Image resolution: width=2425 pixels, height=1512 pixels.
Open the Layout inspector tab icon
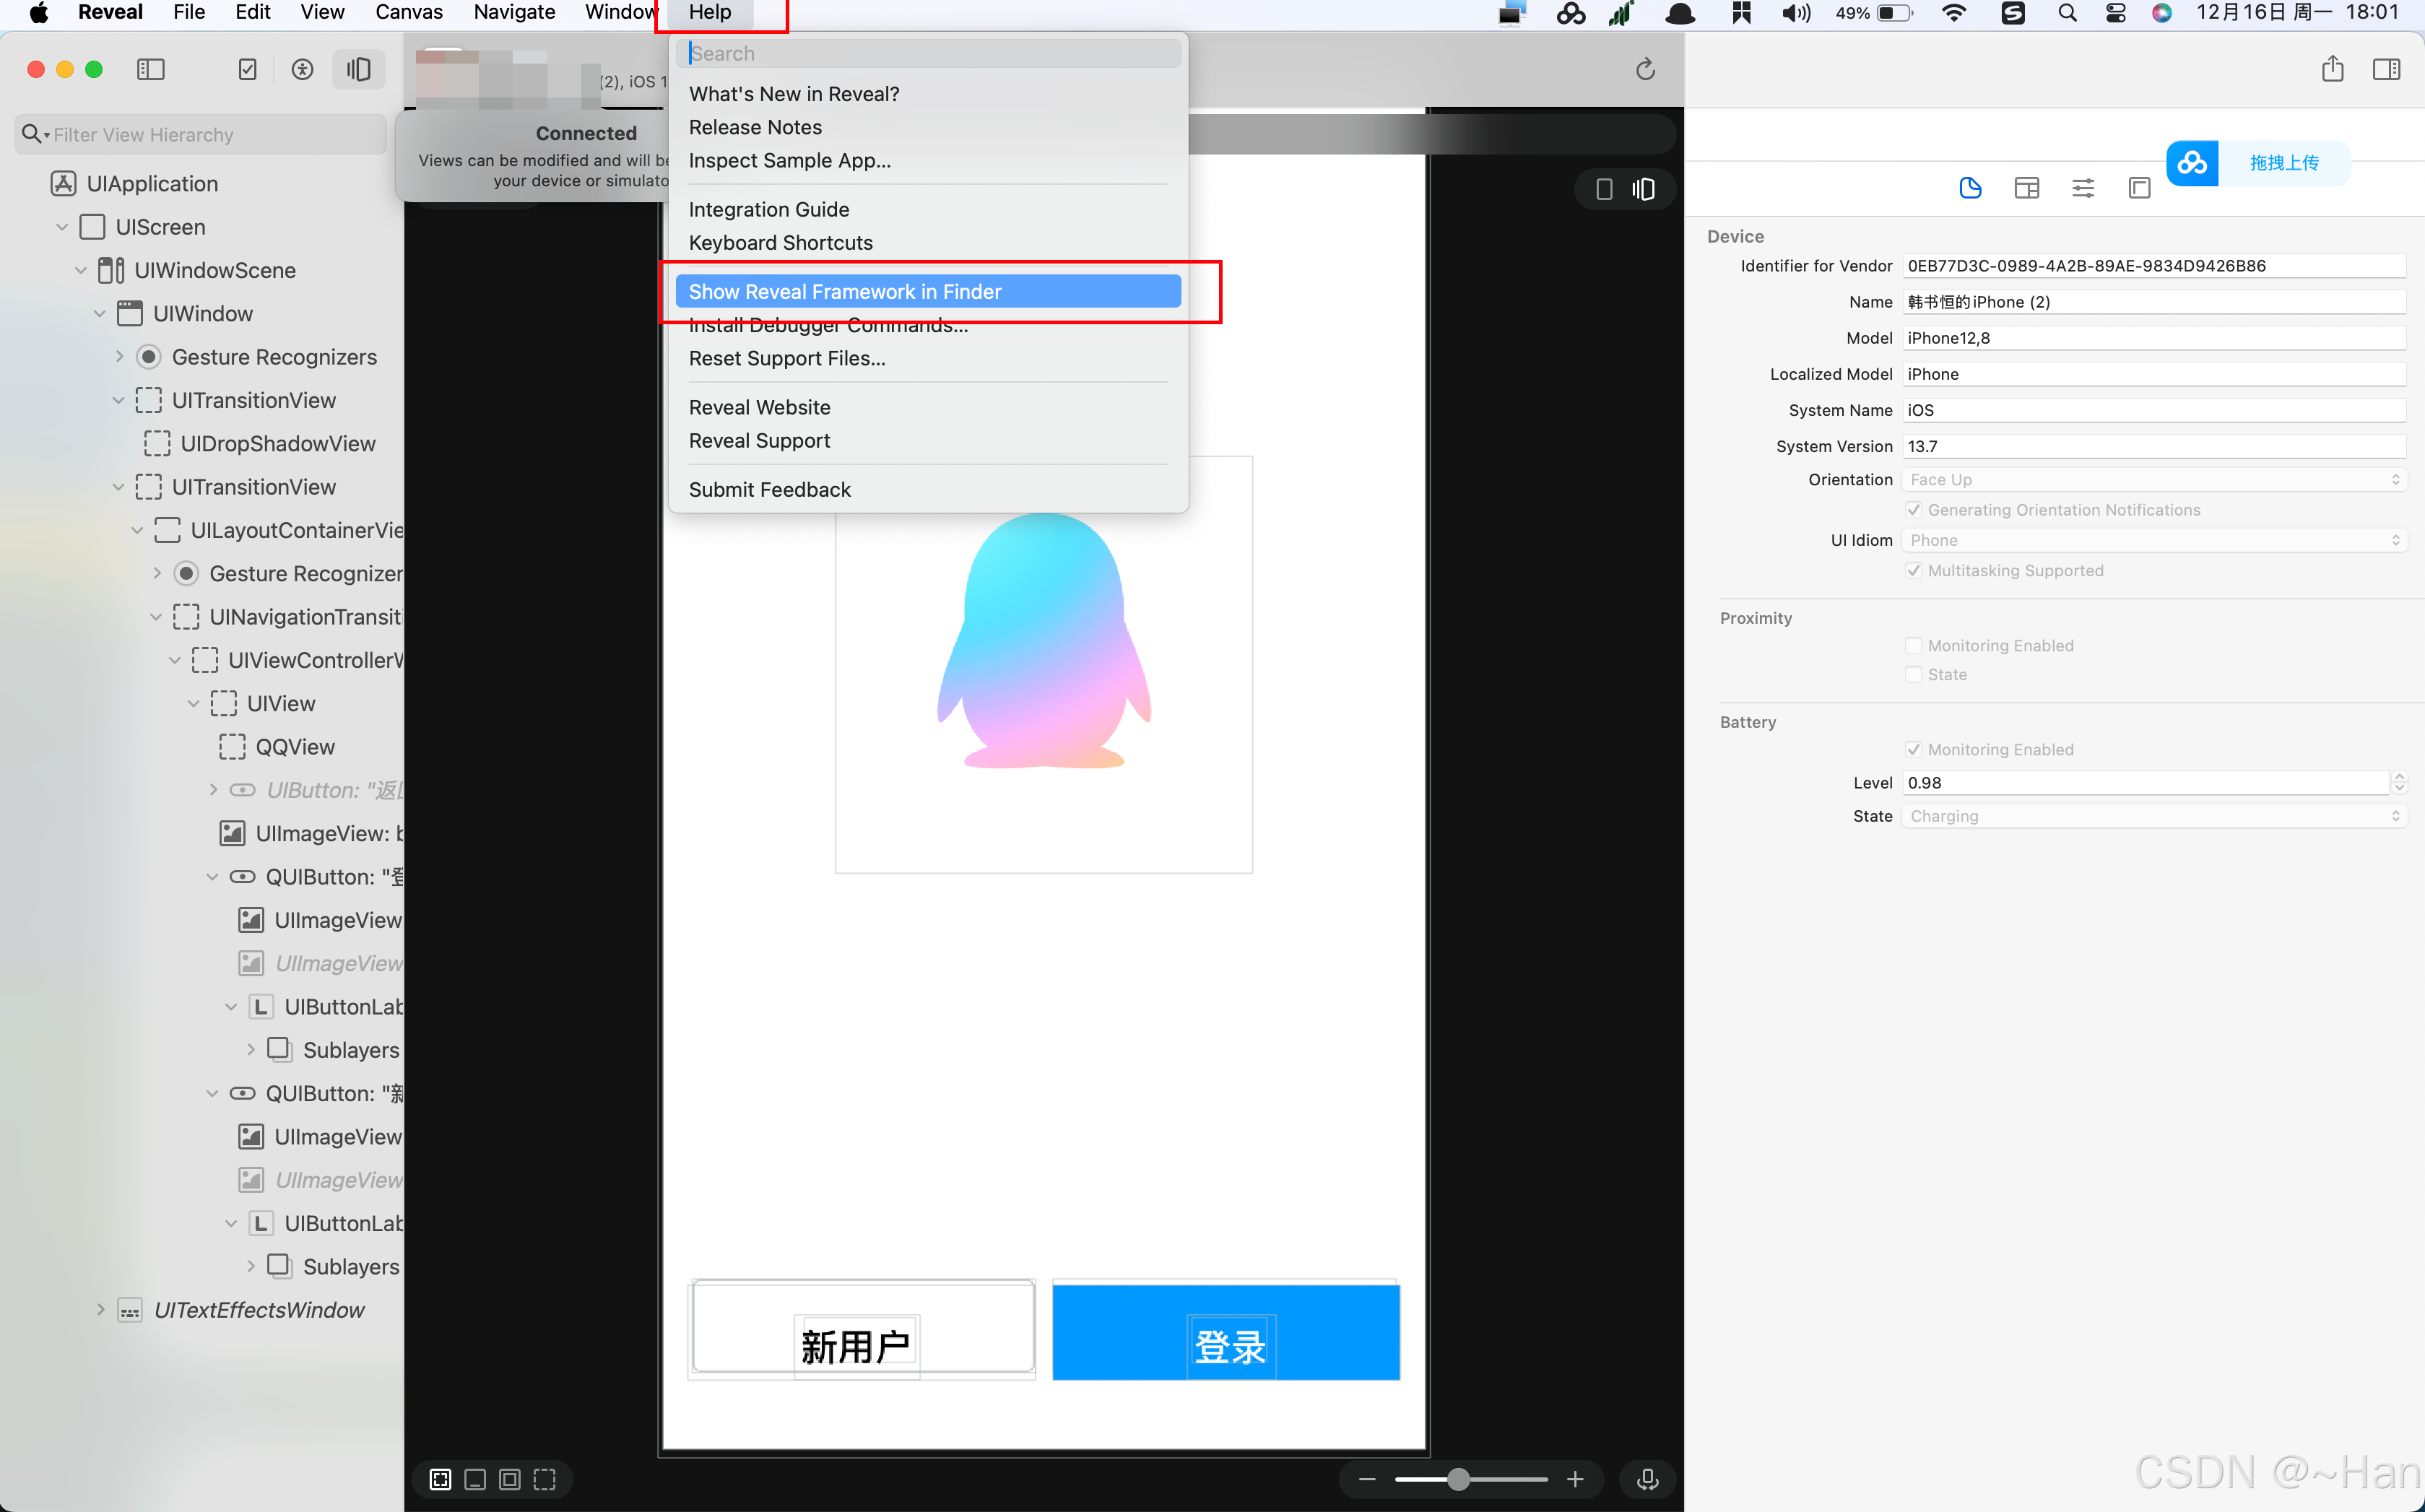2026,188
